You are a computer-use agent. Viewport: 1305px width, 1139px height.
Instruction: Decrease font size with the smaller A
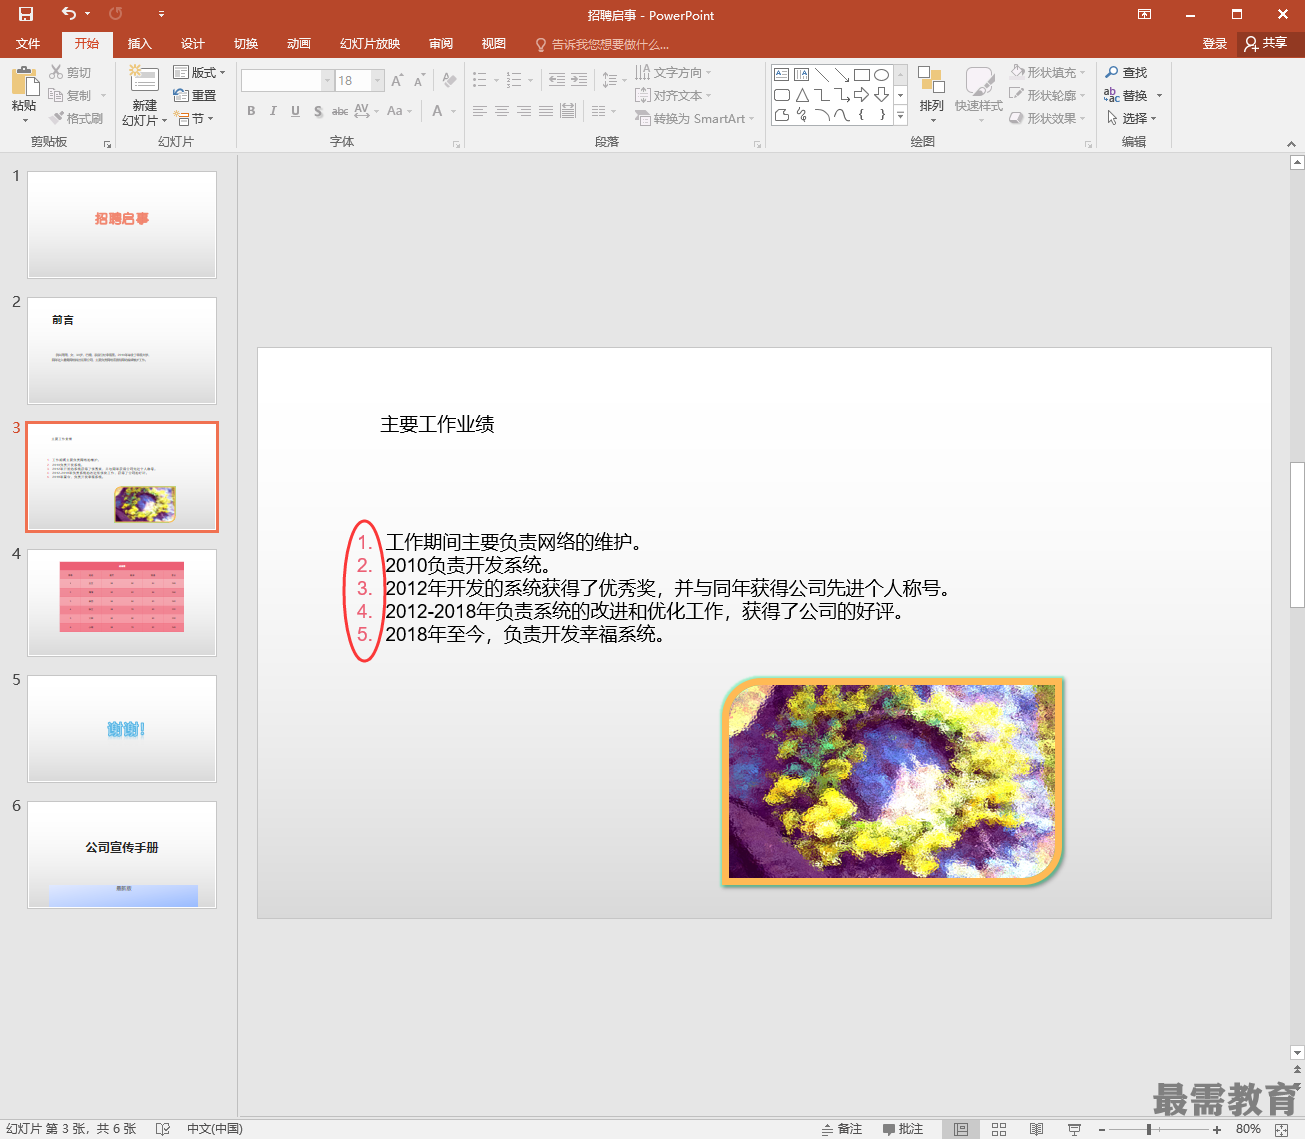[419, 80]
